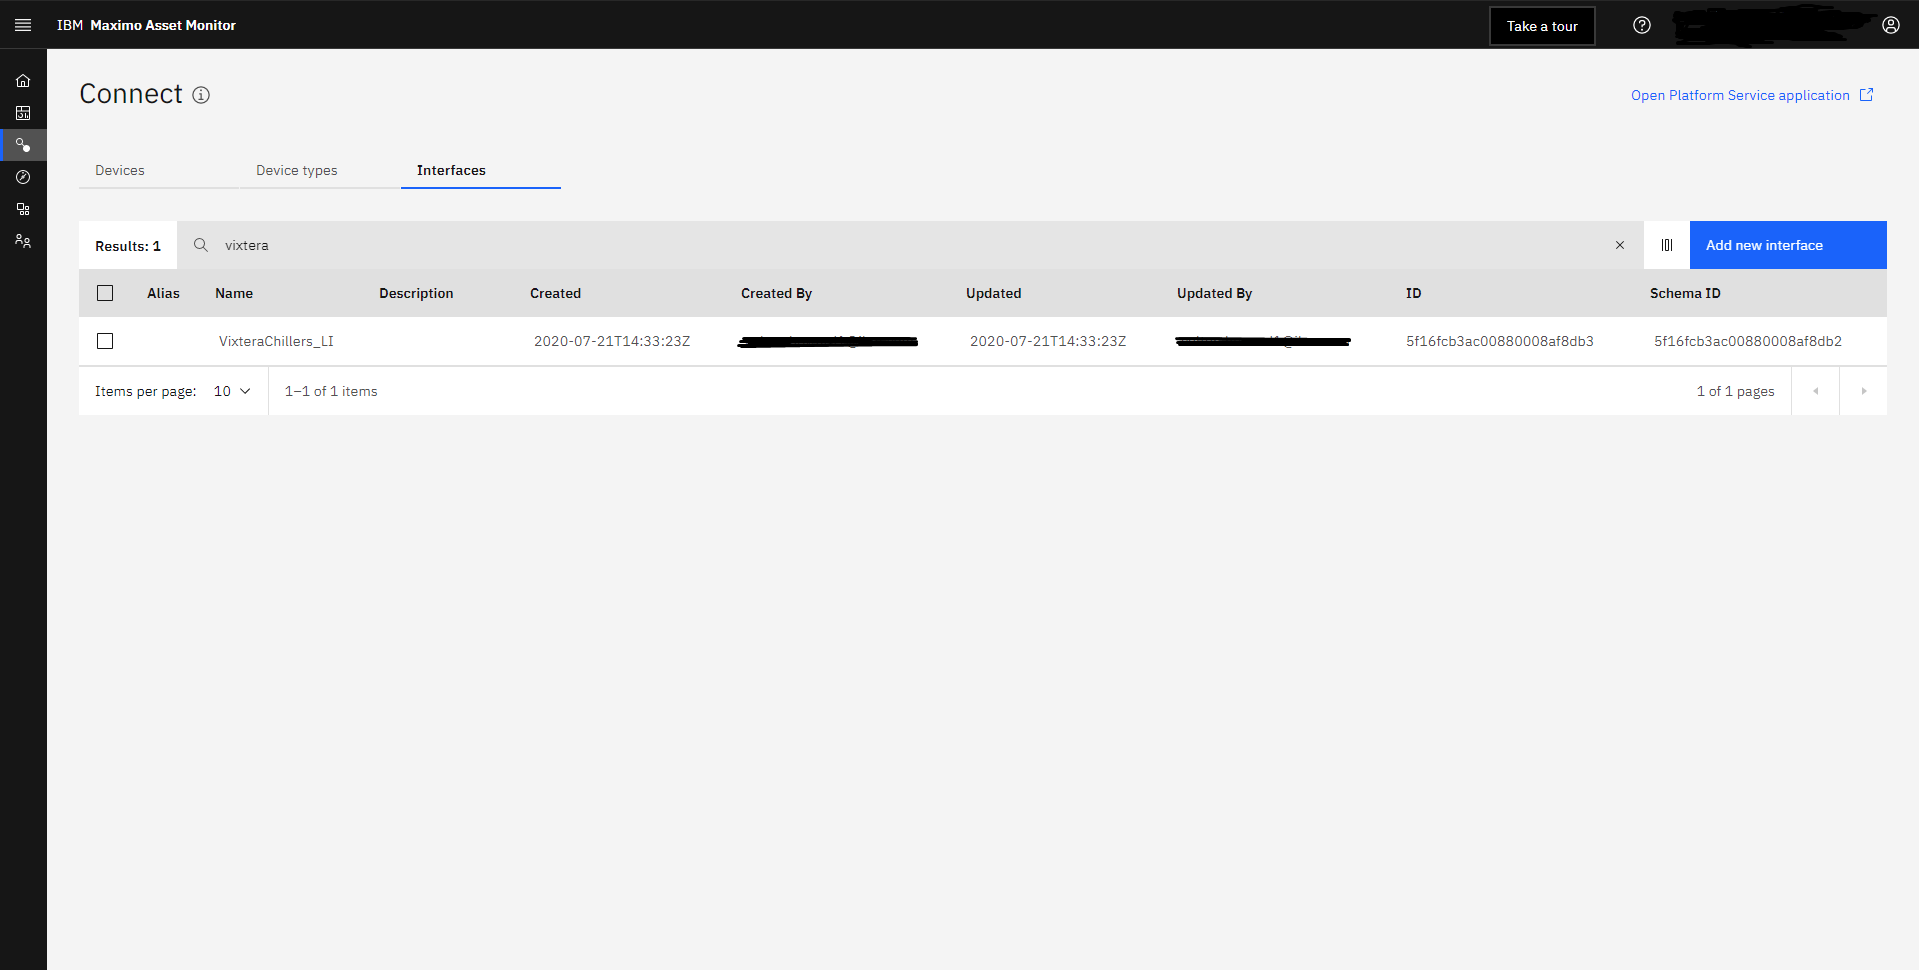Click the help question mark icon
Viewport: 1919px width, 970px height.
tap(1642, 25)
